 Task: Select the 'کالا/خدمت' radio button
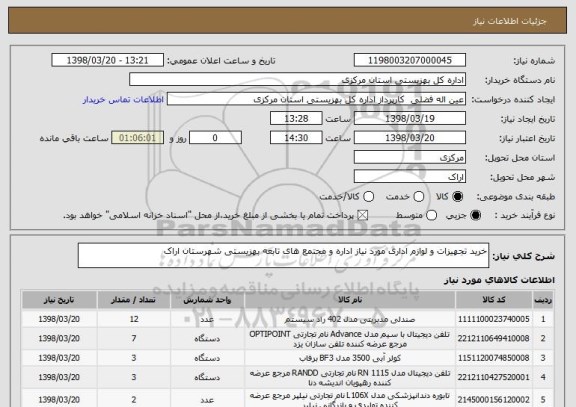368,197
